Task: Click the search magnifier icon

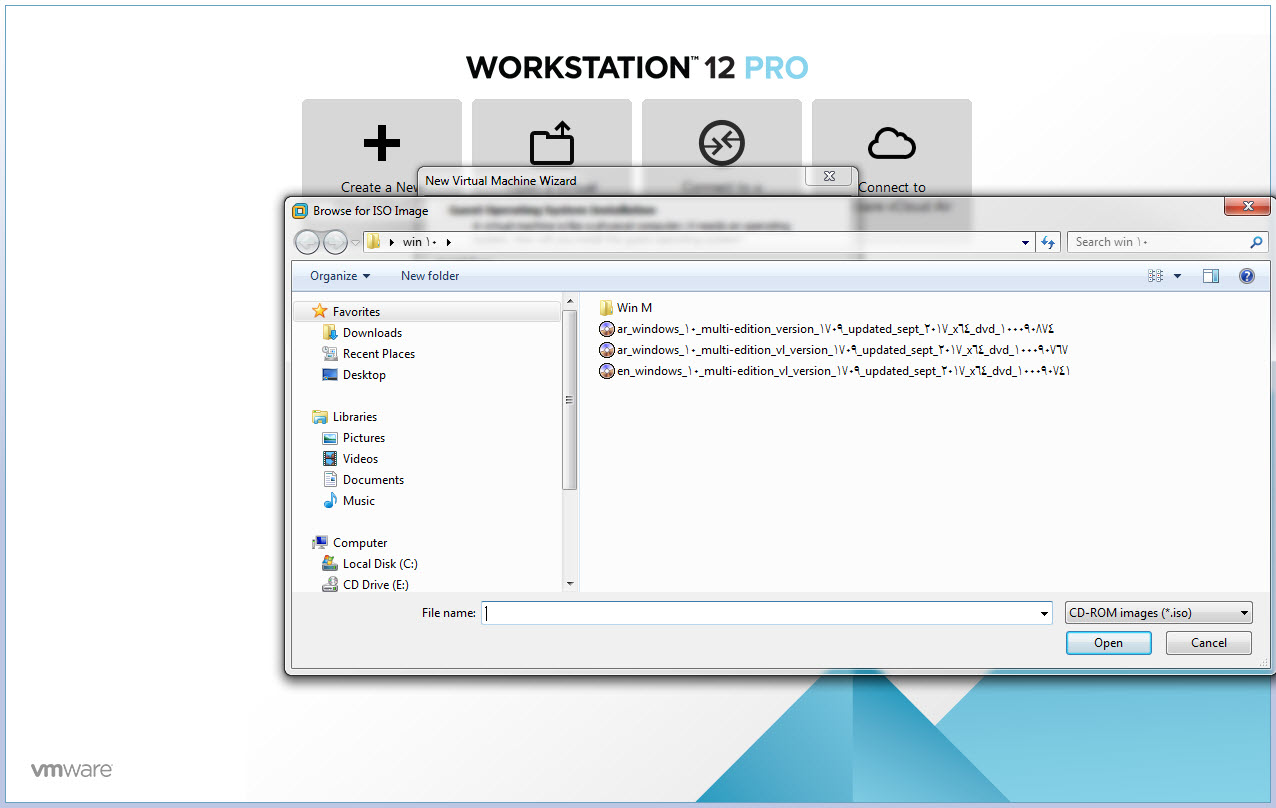Action: (x=1257, y=242)
